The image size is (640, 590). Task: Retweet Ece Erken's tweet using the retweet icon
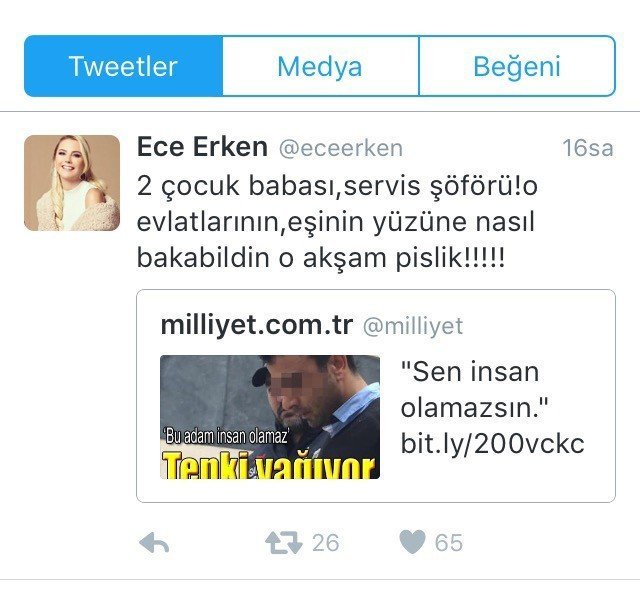[284, 543]
